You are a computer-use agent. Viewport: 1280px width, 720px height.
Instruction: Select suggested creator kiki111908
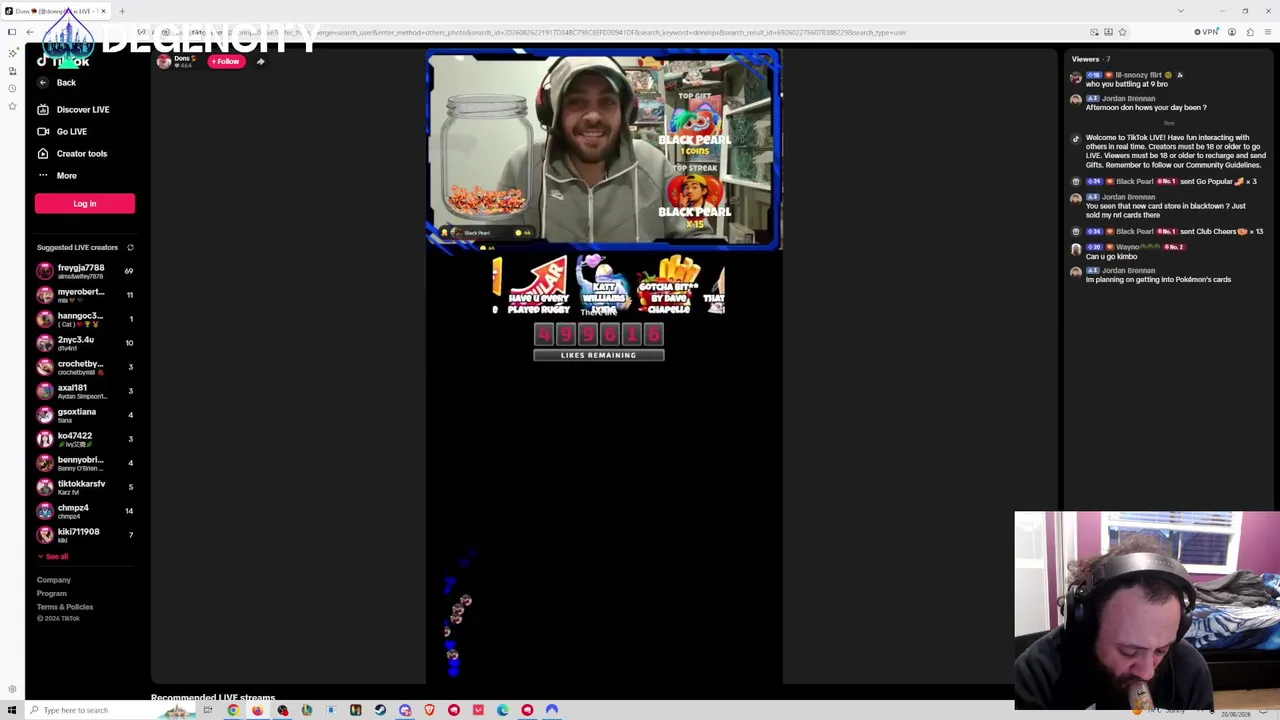point(85,535)
